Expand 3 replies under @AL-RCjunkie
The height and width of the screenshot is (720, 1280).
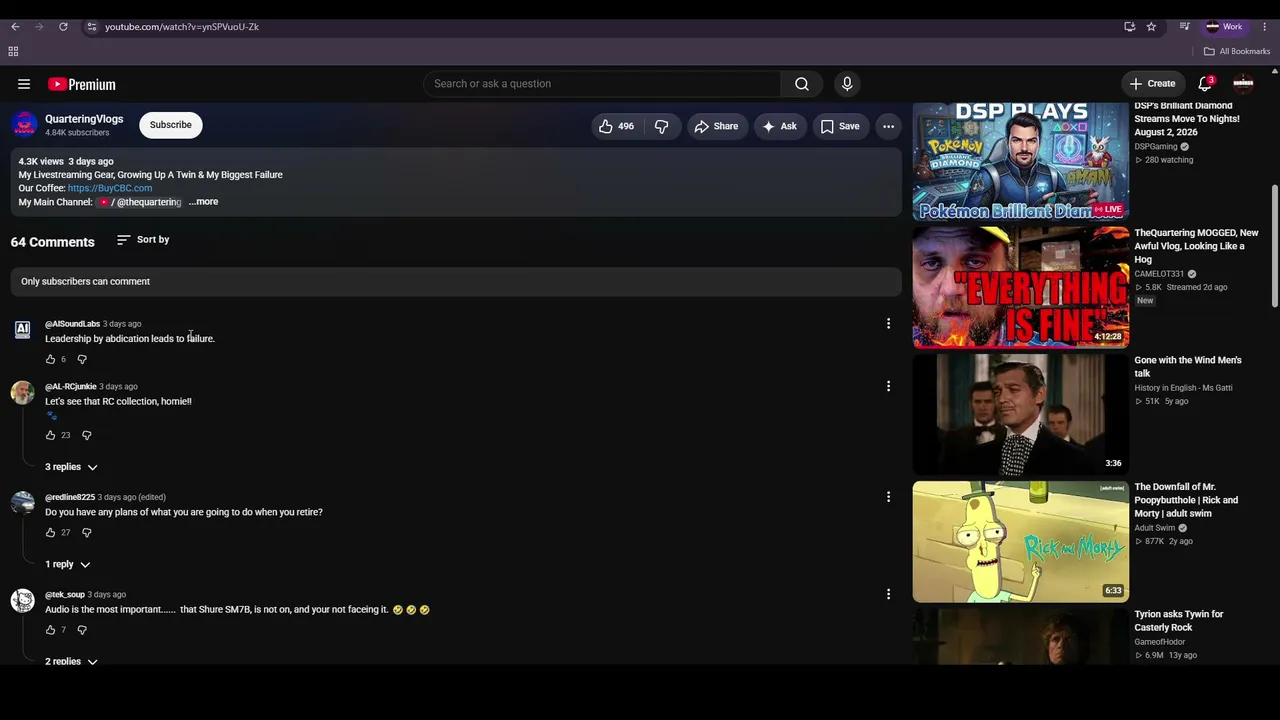point(71,467)
